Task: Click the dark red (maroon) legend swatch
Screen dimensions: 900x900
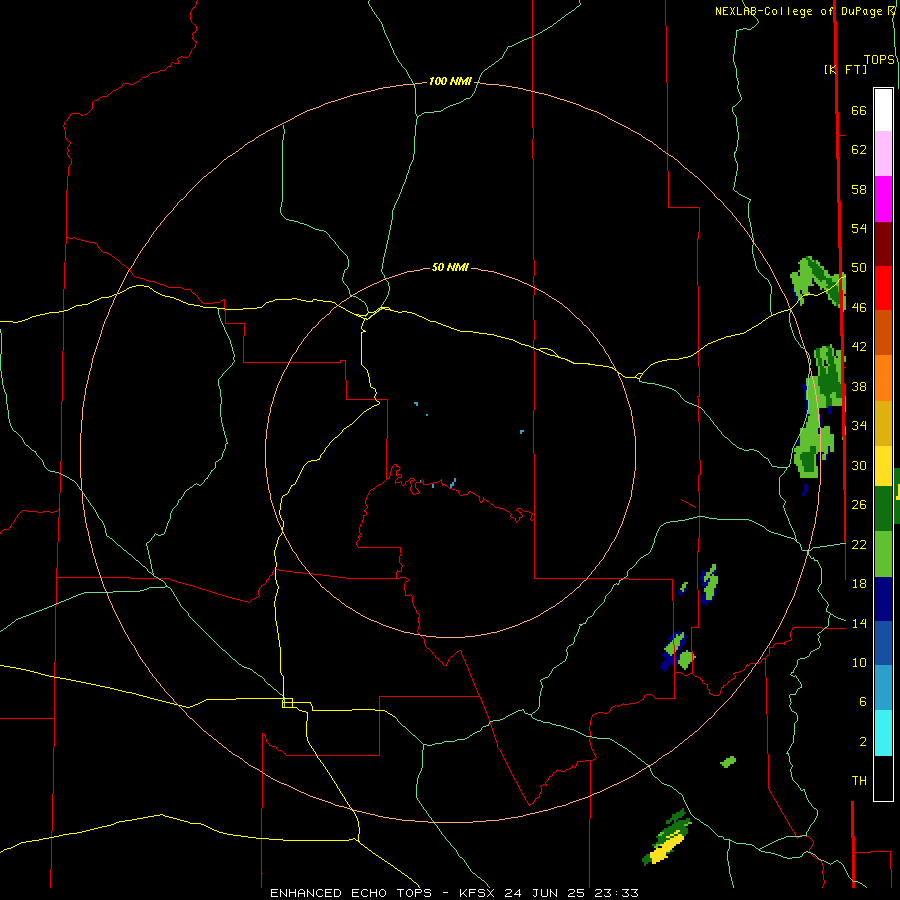Action: click(x=883, y=244)
